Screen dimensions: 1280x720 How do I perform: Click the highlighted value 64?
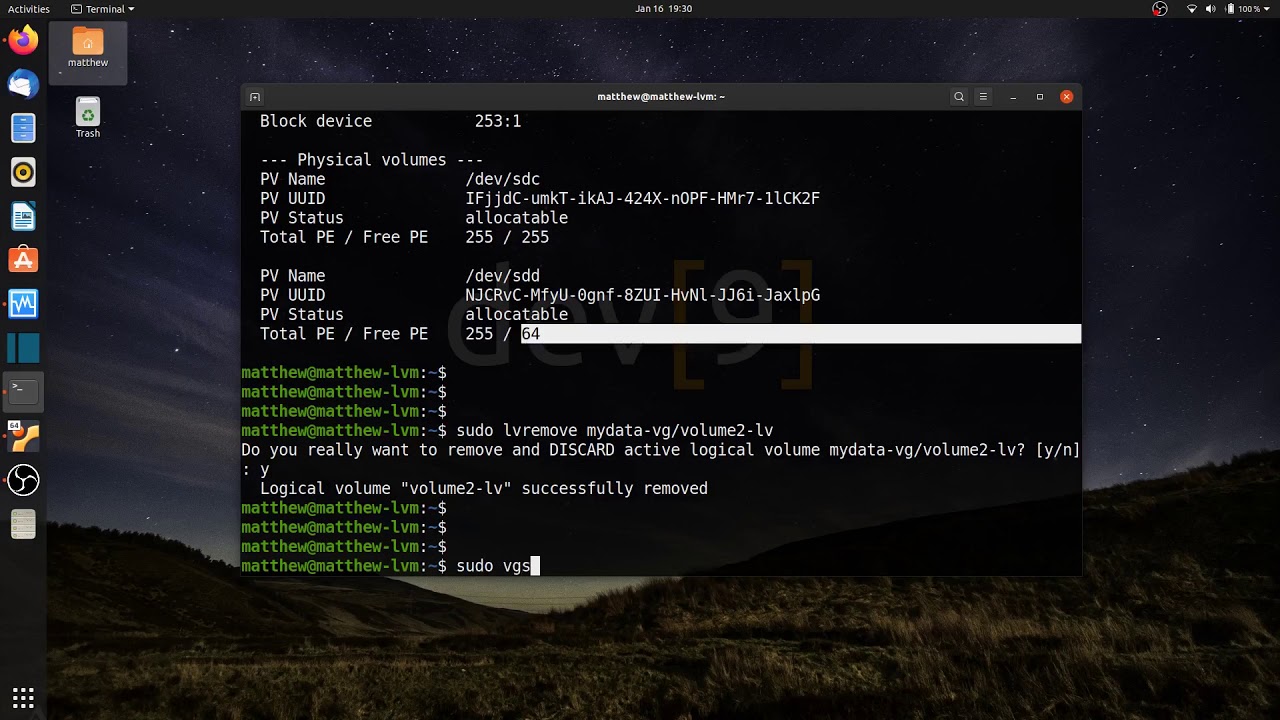click(x=530, y=334)
